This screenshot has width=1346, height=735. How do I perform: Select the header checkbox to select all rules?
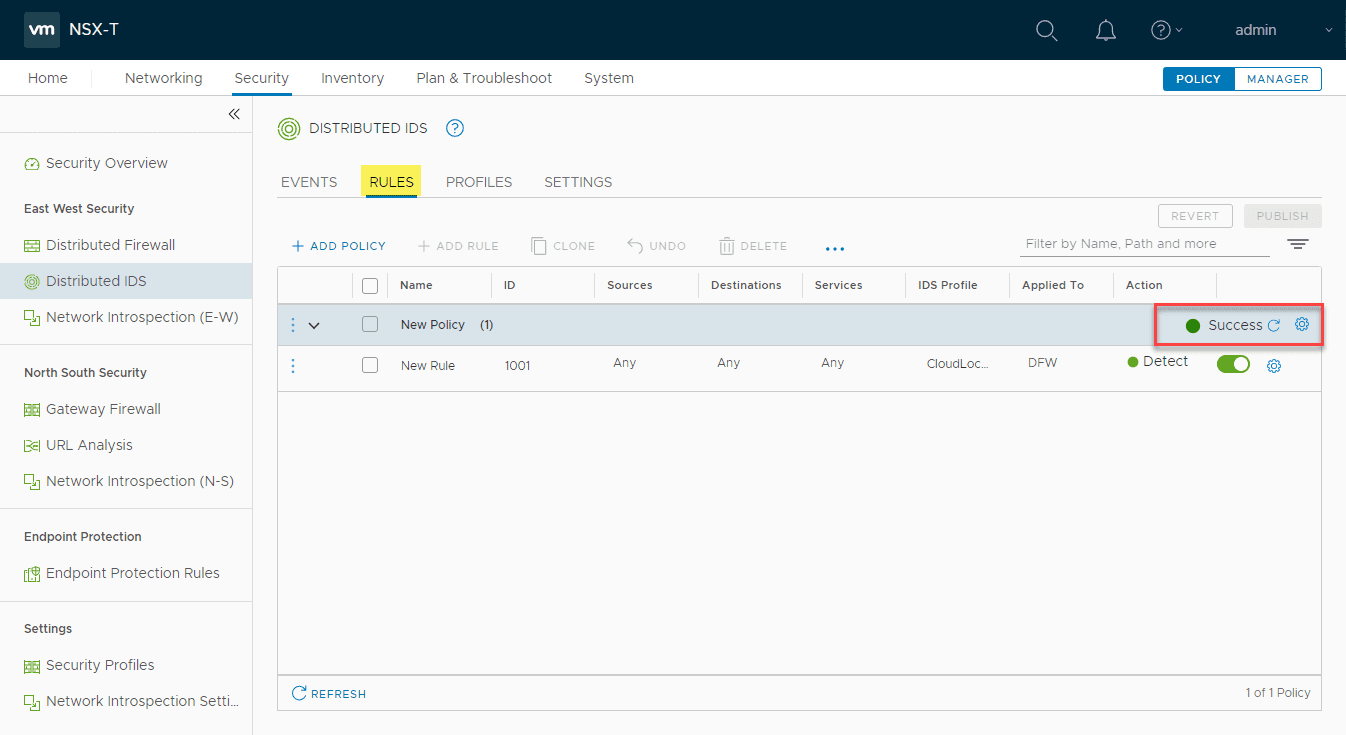[370, 285]
